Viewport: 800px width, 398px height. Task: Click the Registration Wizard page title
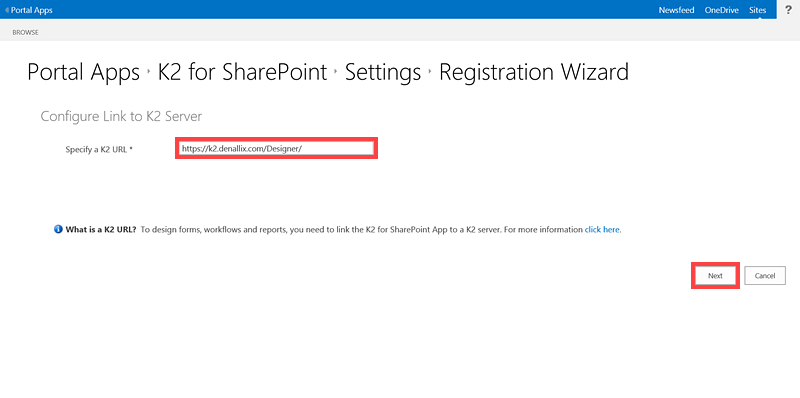coord(534,72)
